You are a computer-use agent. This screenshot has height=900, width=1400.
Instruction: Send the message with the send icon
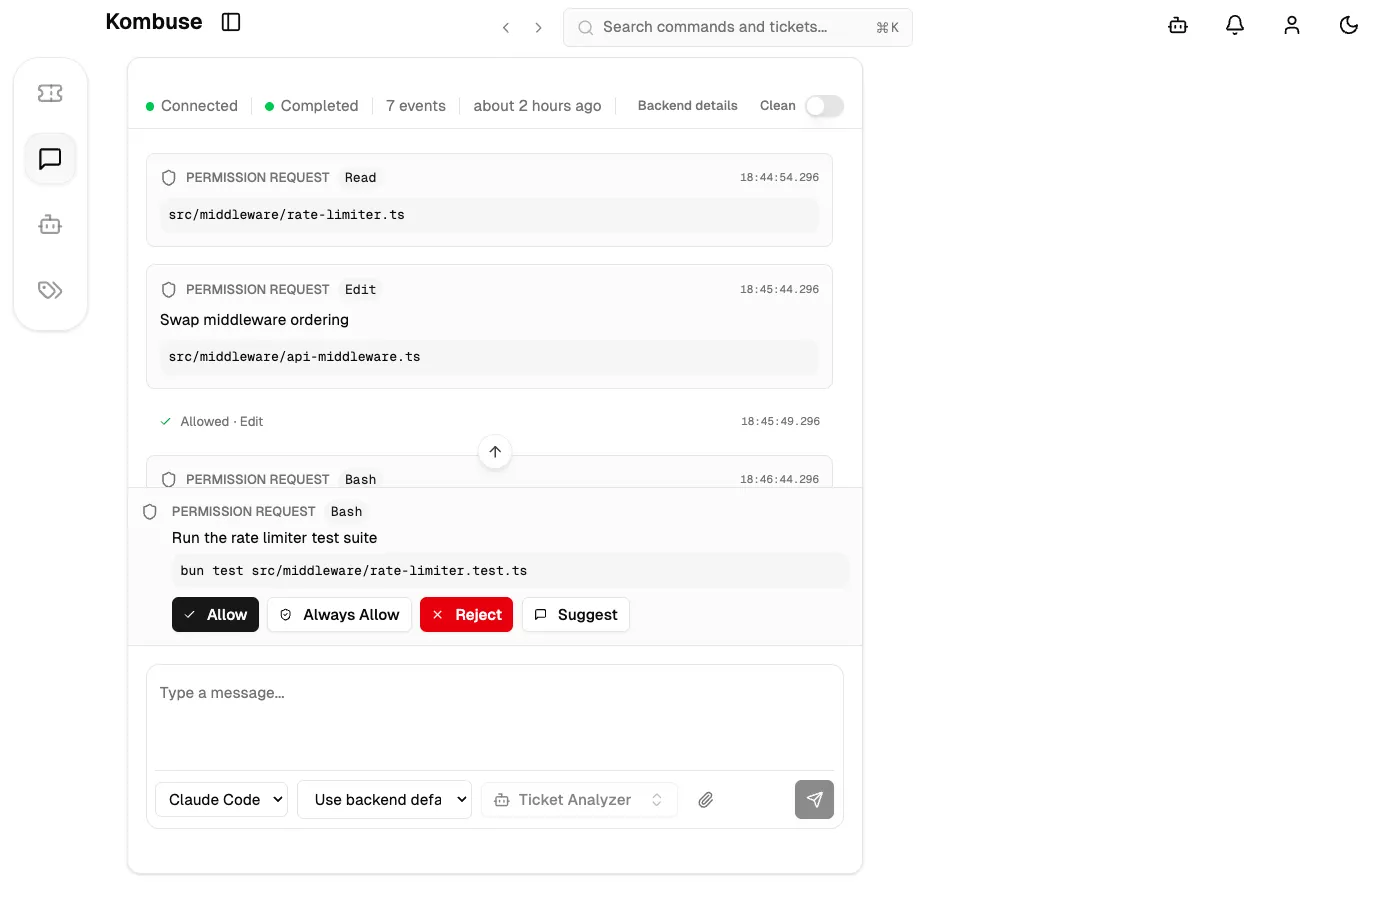814,799
